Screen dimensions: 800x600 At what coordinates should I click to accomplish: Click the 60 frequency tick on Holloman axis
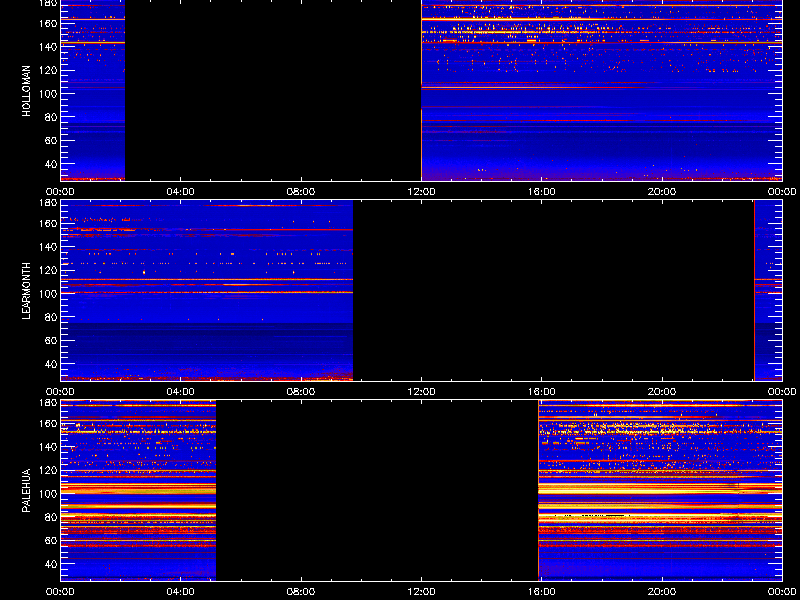[x=51, y=141]
